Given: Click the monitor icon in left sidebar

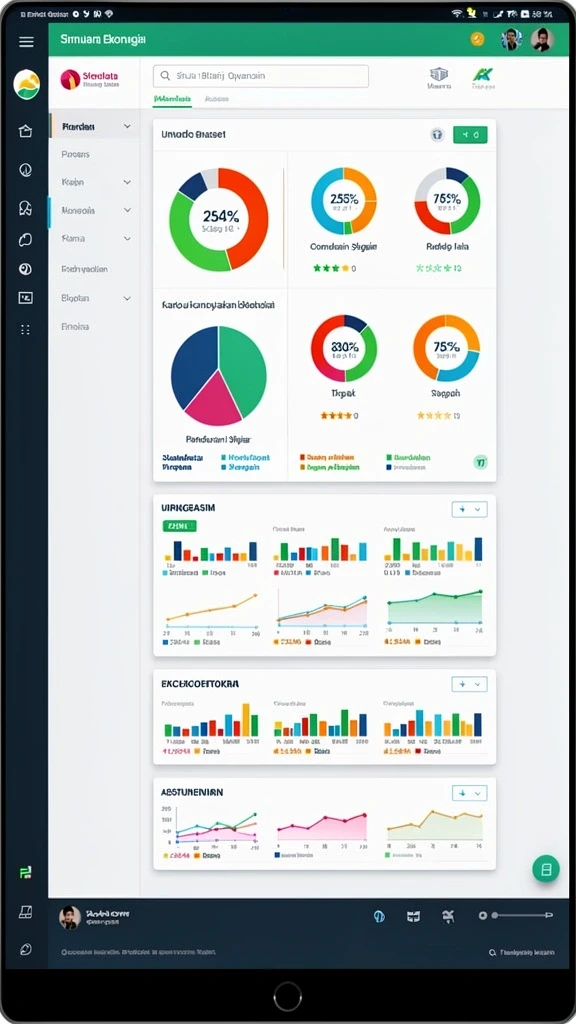Looking at the screenshot, I should coord(25,298).
